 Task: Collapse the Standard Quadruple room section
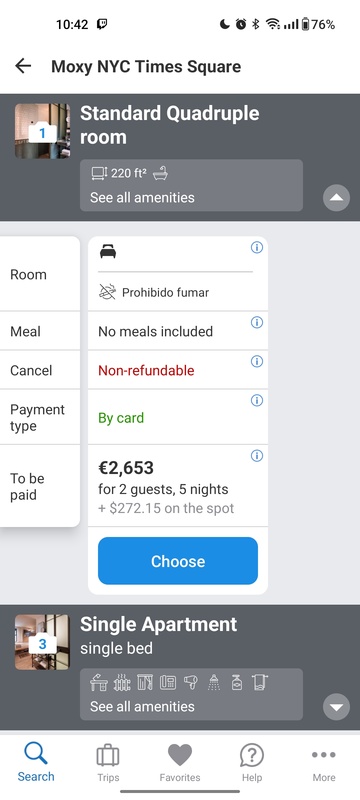[337, 198]
